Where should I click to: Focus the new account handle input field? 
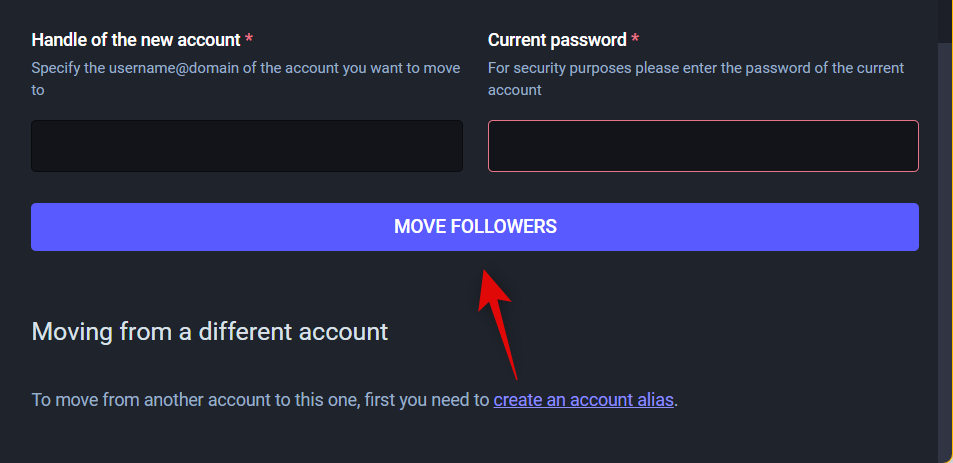click(x=247, y=146)
